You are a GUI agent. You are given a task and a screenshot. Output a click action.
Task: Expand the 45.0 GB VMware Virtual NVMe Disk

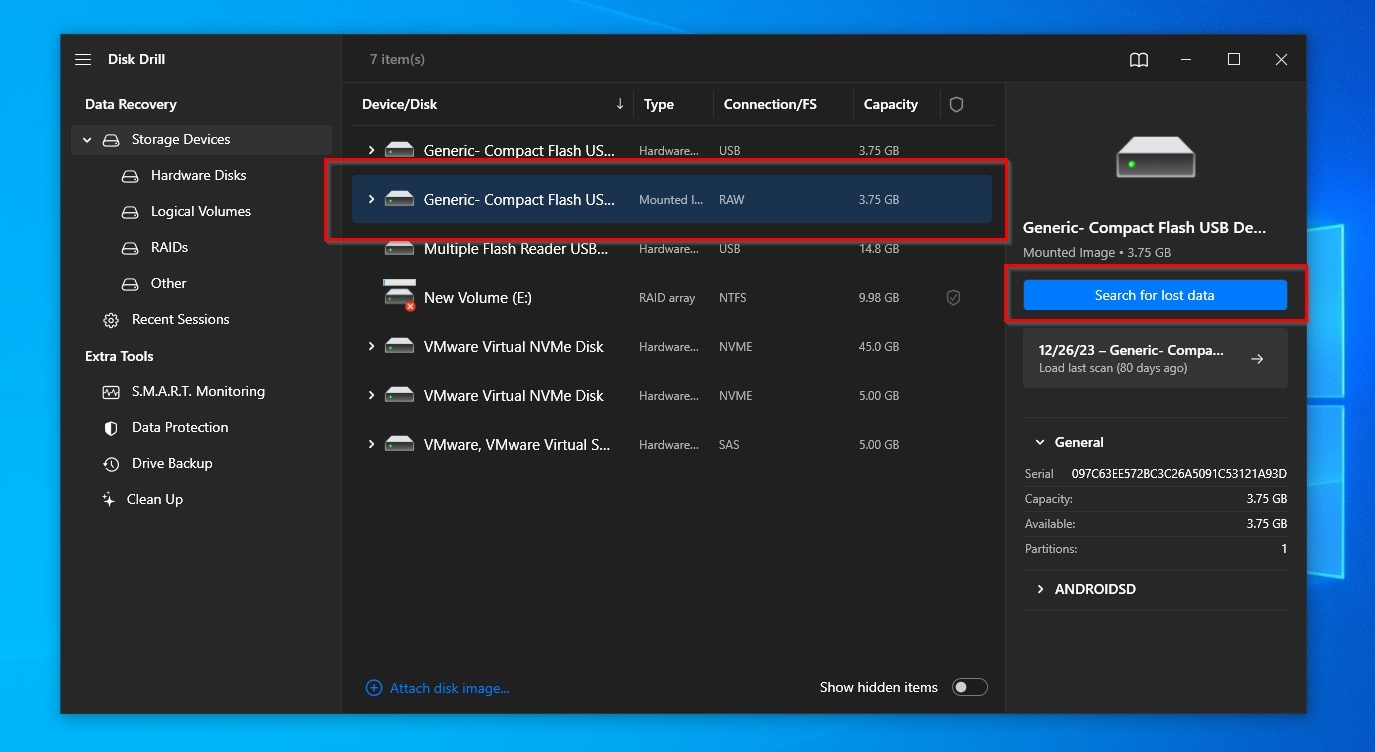pos(371,347)
